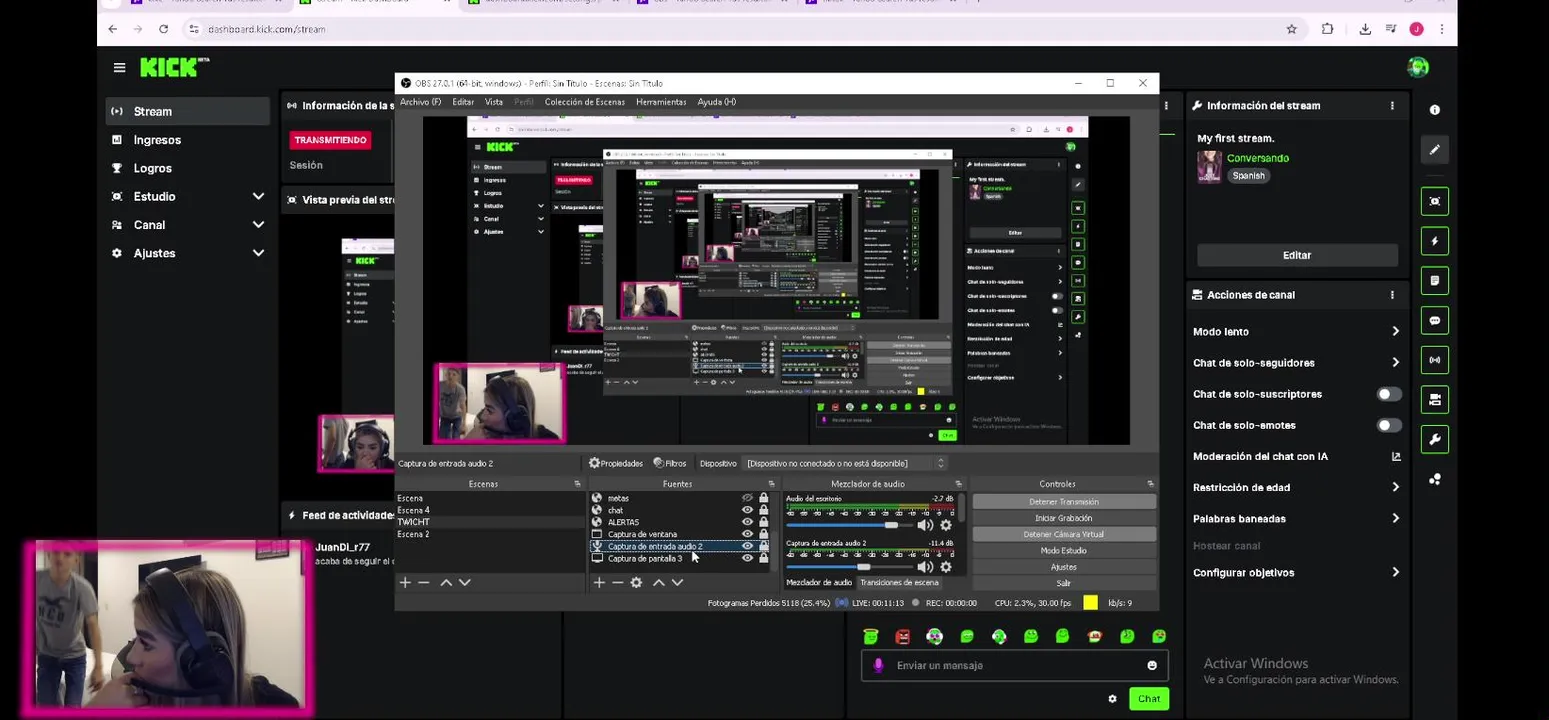Reload the browser page
Screen dimensions: 1549x720
coord(164,29)
